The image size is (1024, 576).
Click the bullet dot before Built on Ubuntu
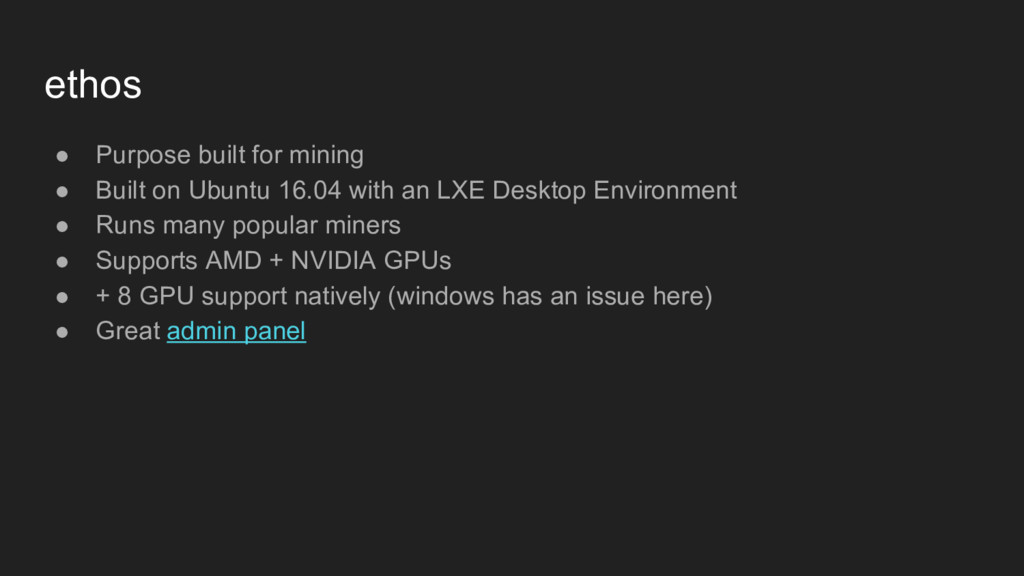[62, 191]
